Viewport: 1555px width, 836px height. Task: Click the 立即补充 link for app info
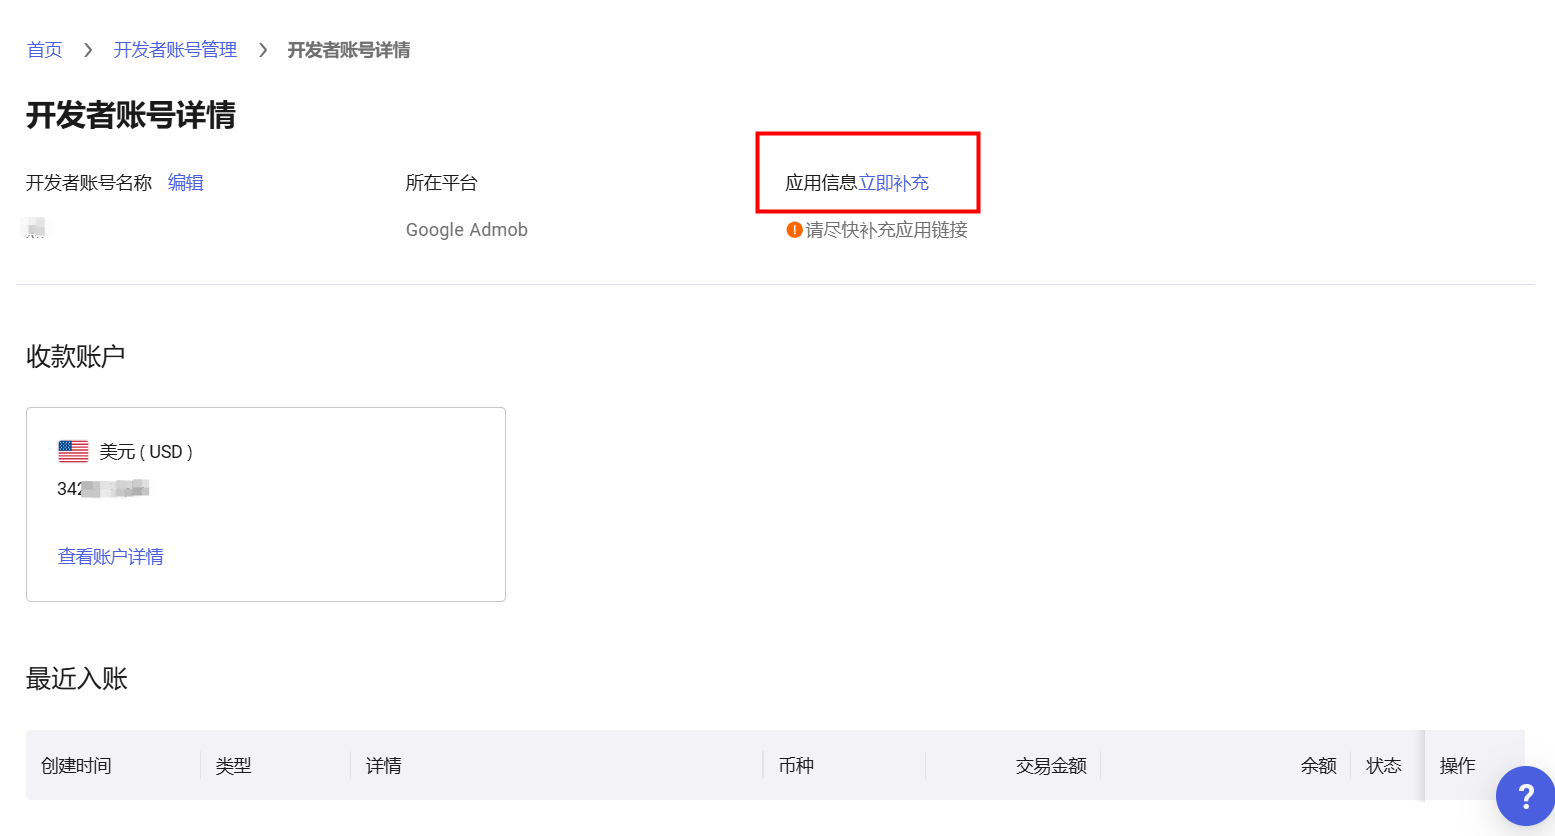[x=893, y=183]
